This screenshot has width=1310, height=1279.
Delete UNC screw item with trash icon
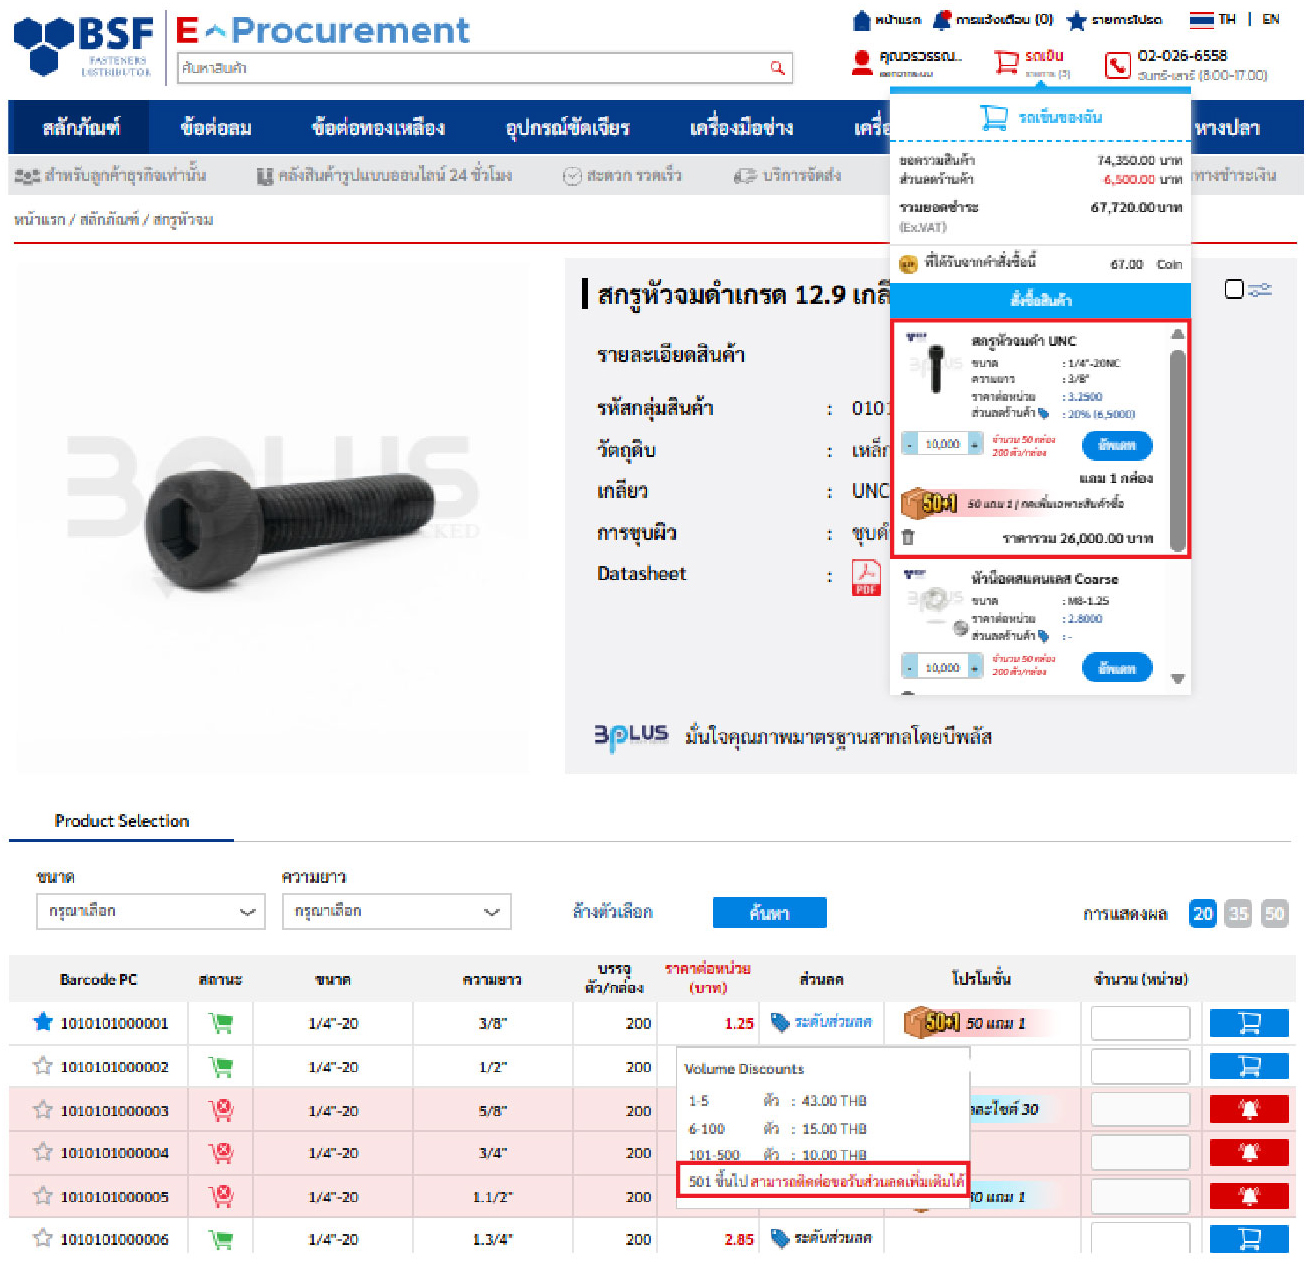click(x=908, y=538)
